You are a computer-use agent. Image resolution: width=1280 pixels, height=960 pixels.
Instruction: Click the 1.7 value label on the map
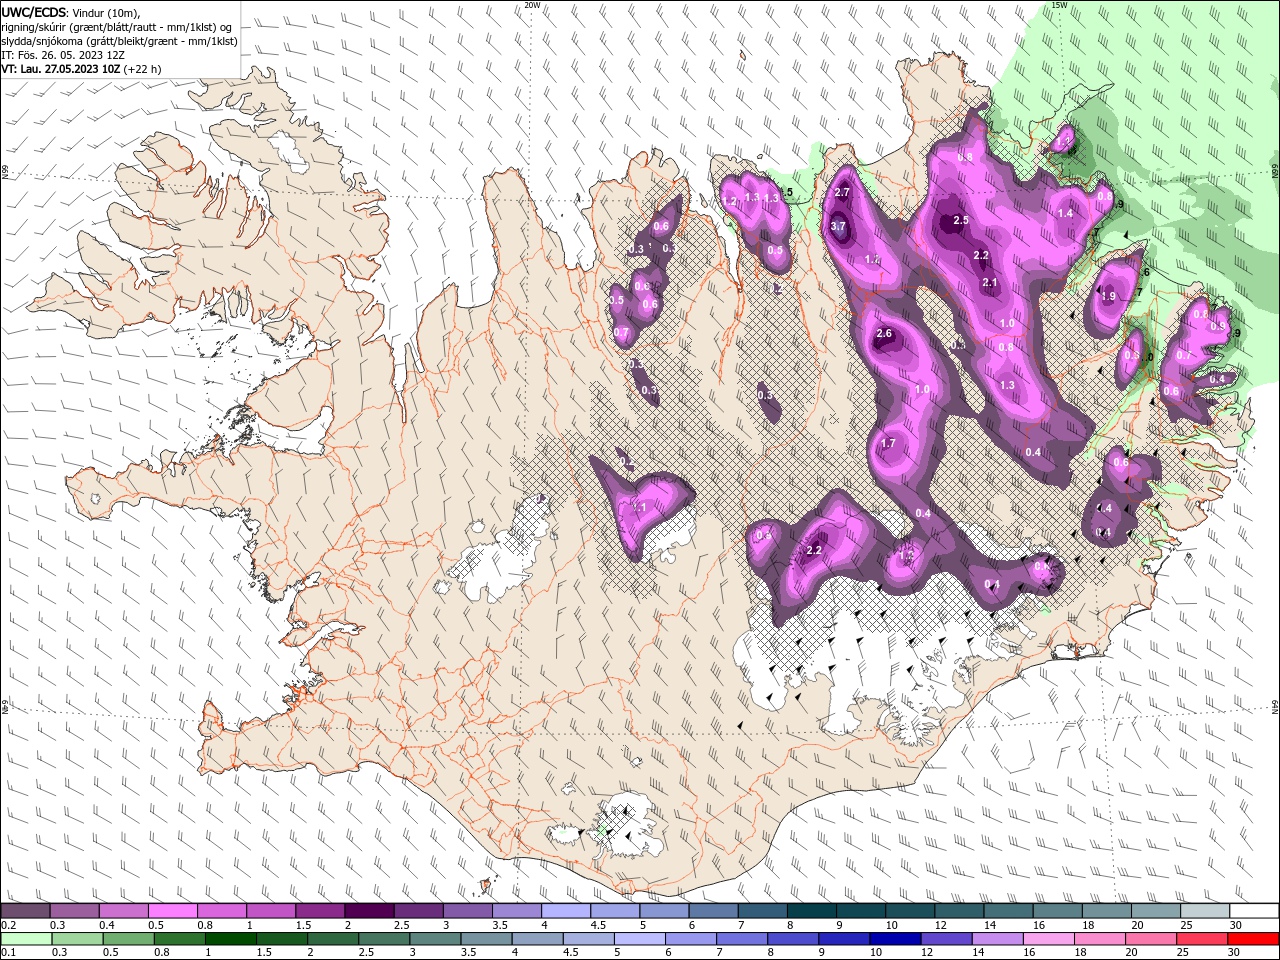pyautogui.click(x=888, y=443)
